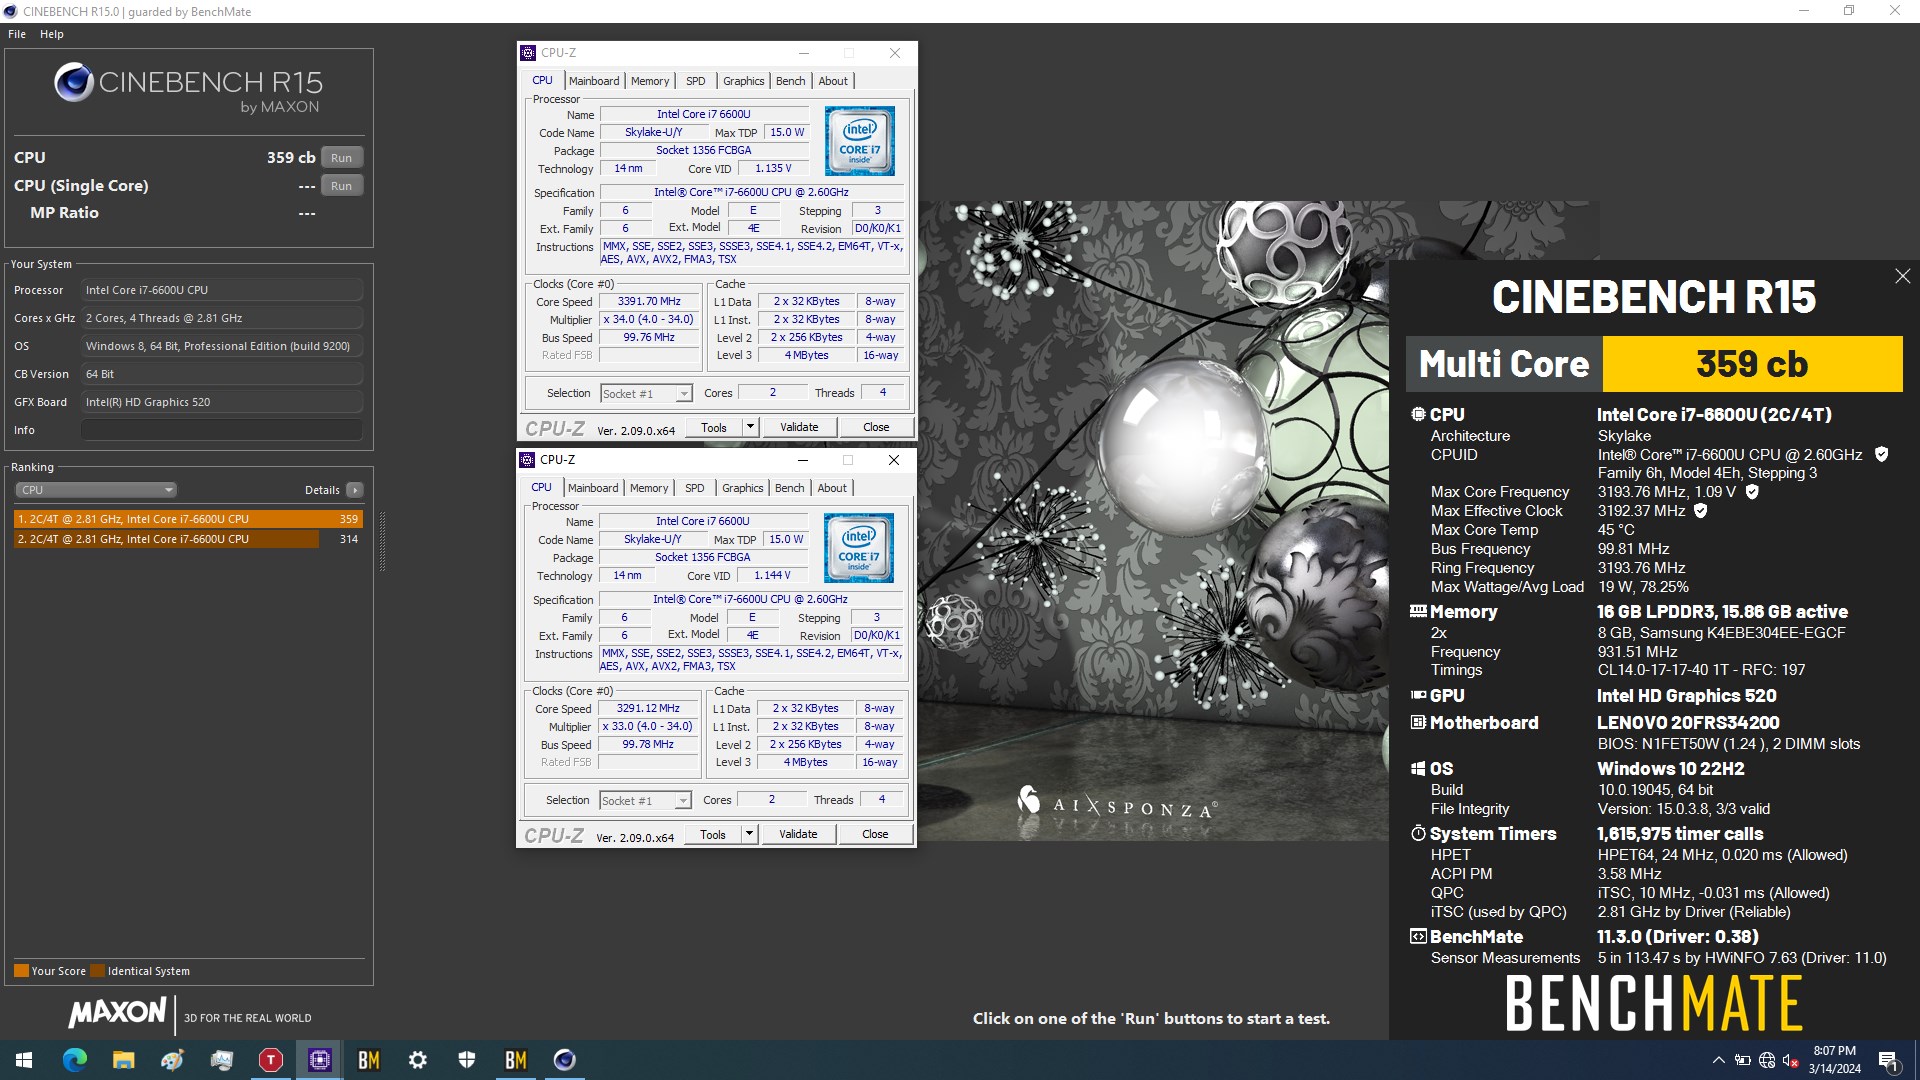Image resolution: width=1920 pixels, height=1080 pixels.
Task: Switch to CPU-Z via purple taskbar icon
Action: point(320,1060)
